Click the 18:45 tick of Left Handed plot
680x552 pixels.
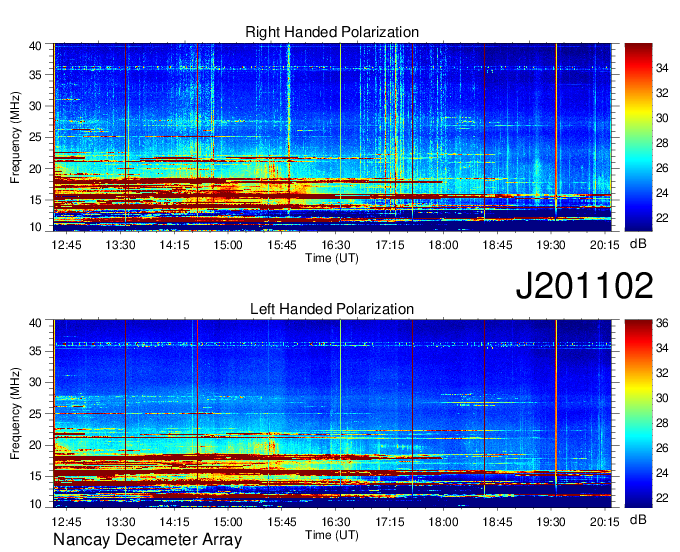click(x=497, y=522)
